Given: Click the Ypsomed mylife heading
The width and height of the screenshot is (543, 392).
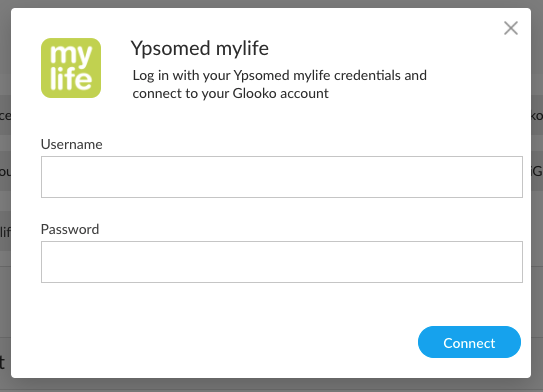Looking at the screenshot, I should (199, 48).
